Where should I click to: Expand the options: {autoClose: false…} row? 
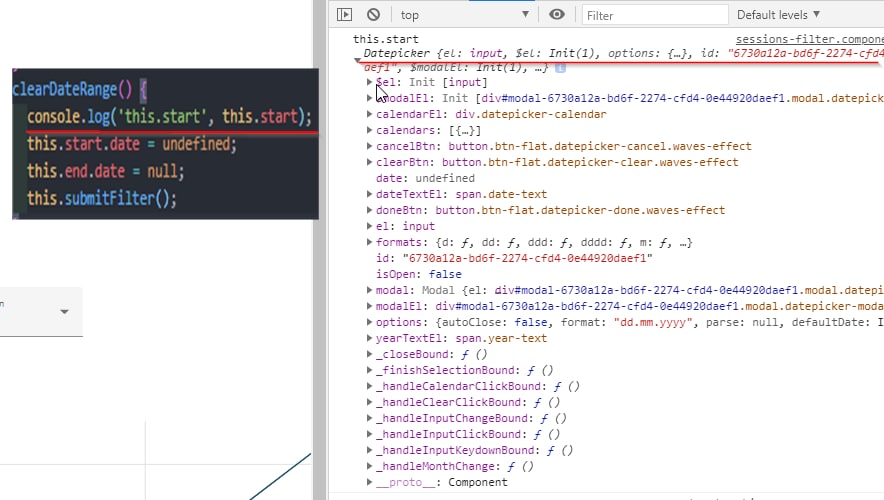click(369, 322)
